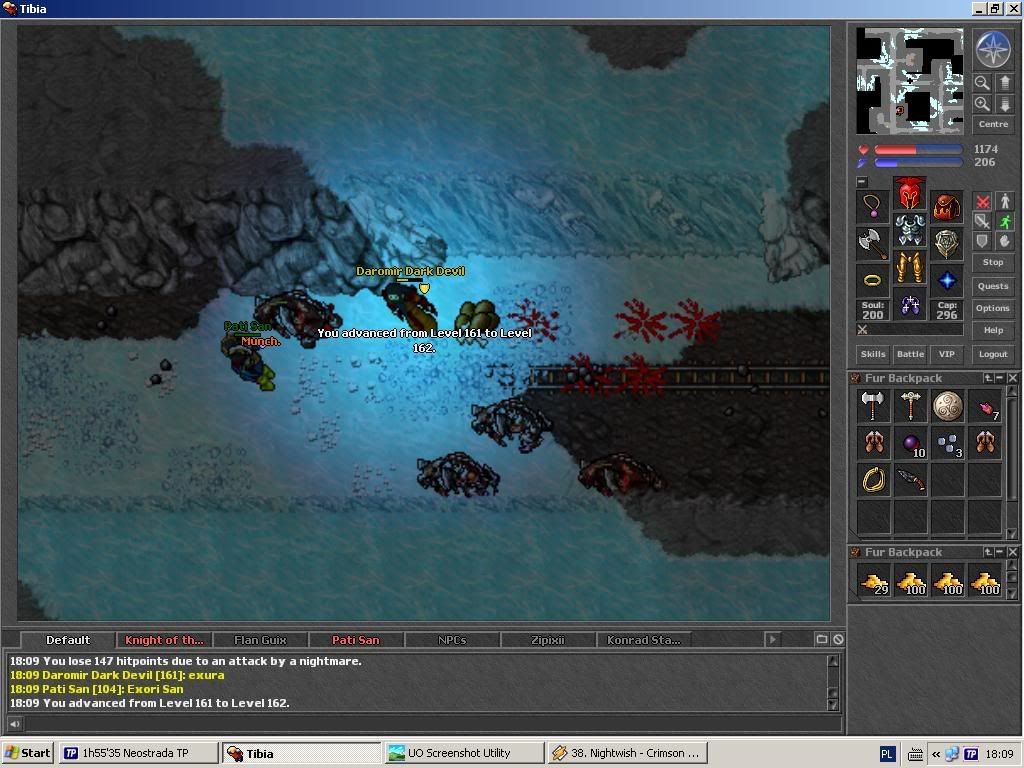Toggle secure mode hand icon
The width and height of the screenshot is (1024, 768).
(1004, 241)
